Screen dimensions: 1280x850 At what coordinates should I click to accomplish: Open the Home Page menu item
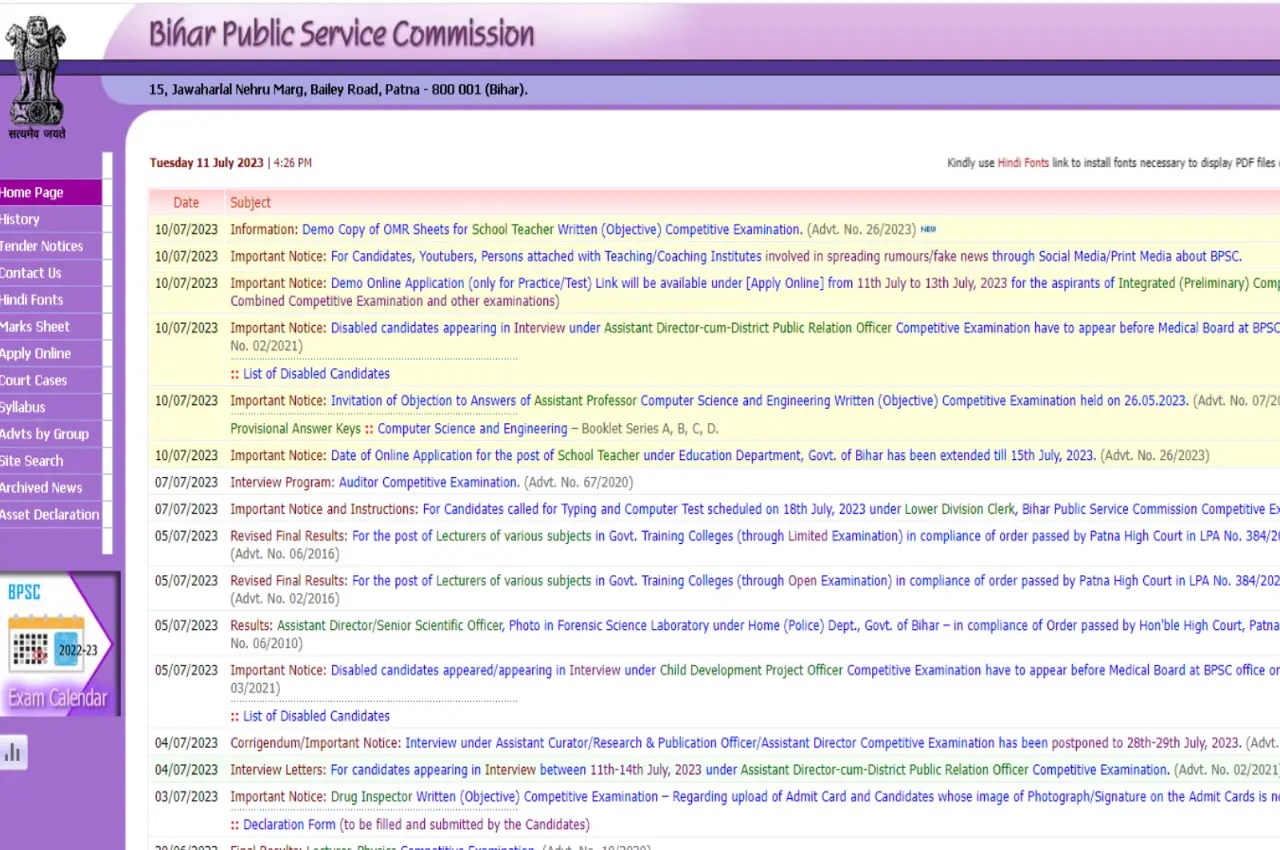(50, 192)
